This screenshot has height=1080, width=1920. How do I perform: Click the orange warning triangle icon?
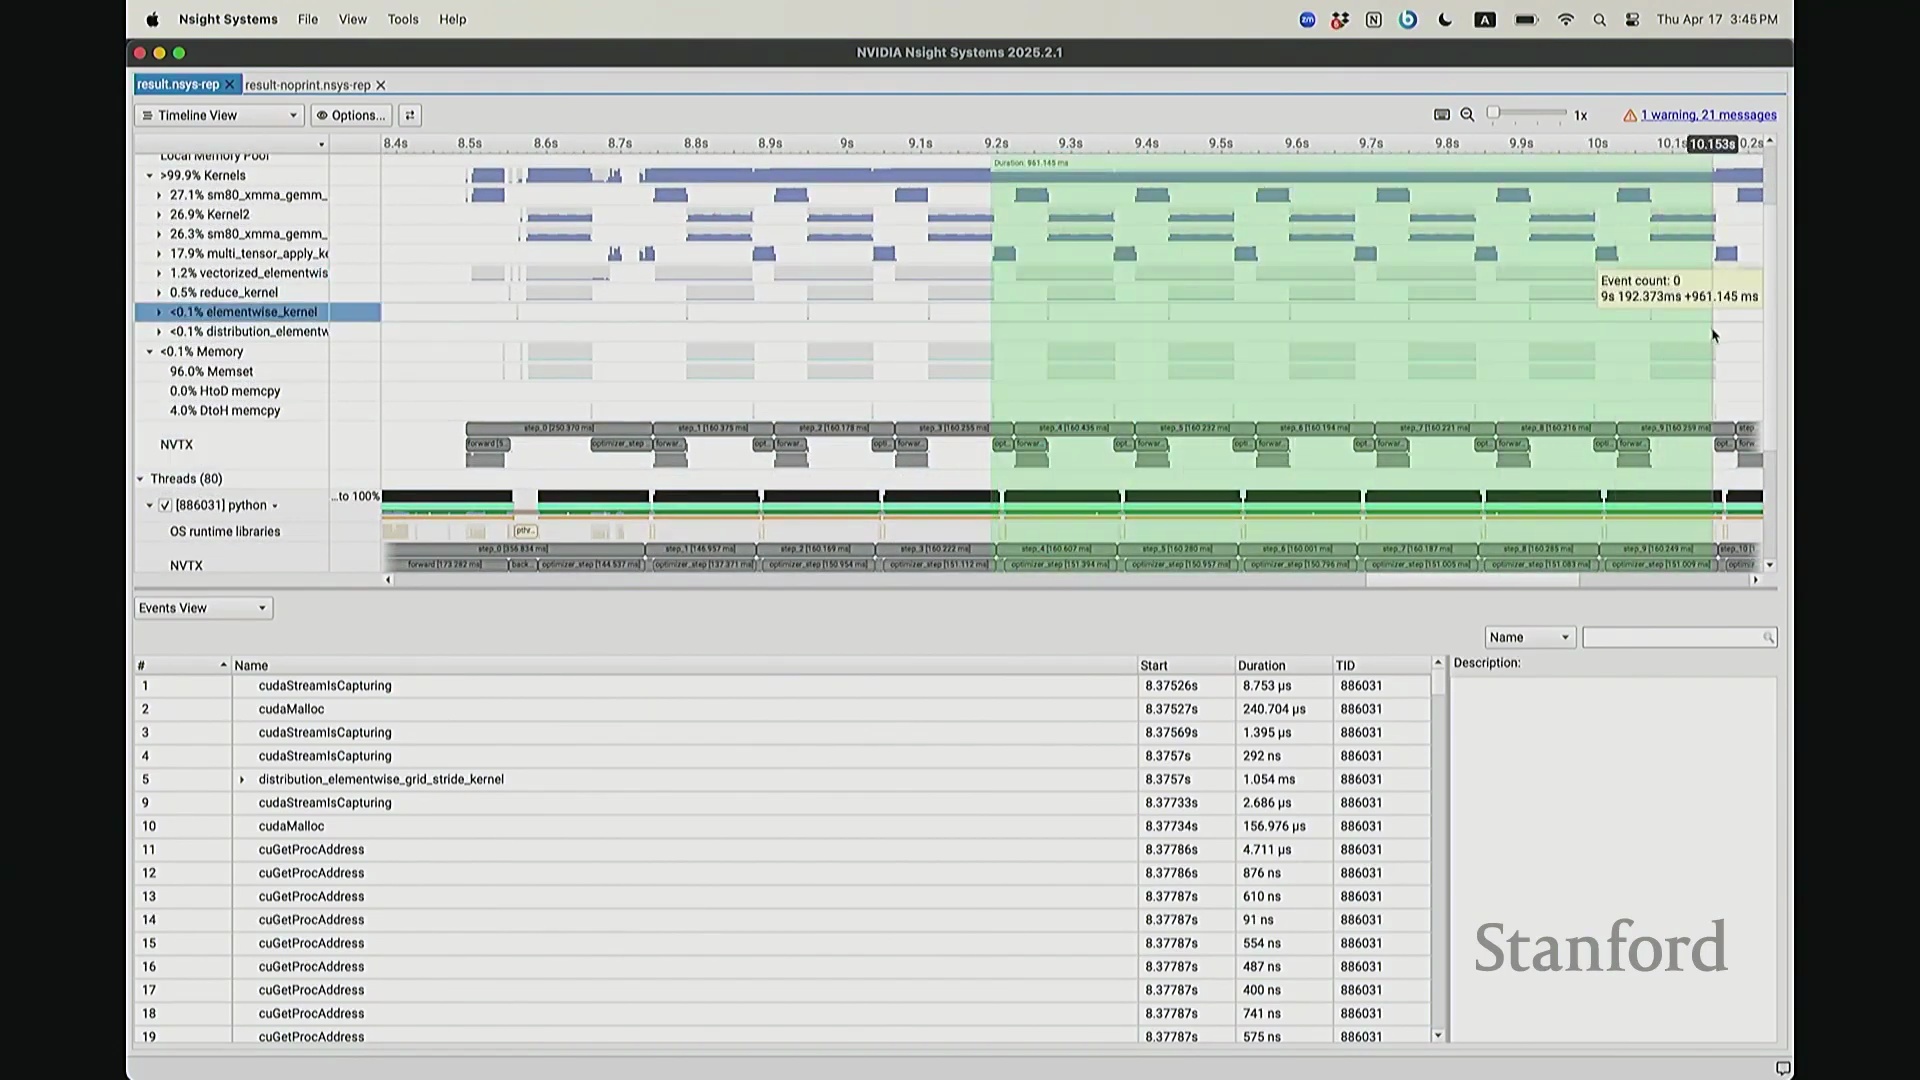(1630, 116)
